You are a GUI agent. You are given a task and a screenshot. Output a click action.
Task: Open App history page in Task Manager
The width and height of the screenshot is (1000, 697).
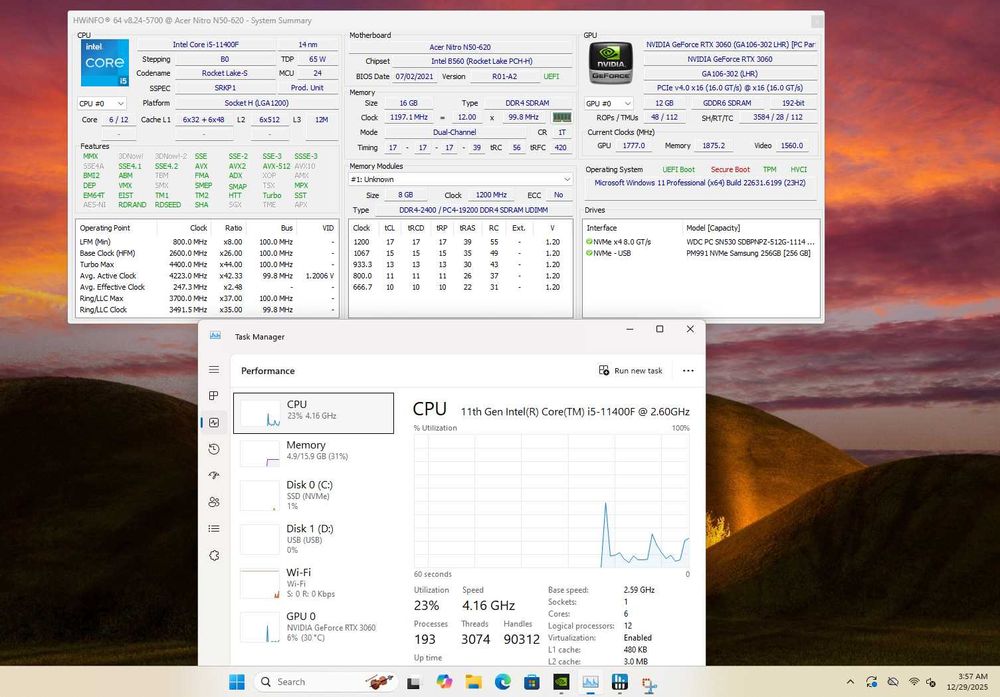[214, 449]
